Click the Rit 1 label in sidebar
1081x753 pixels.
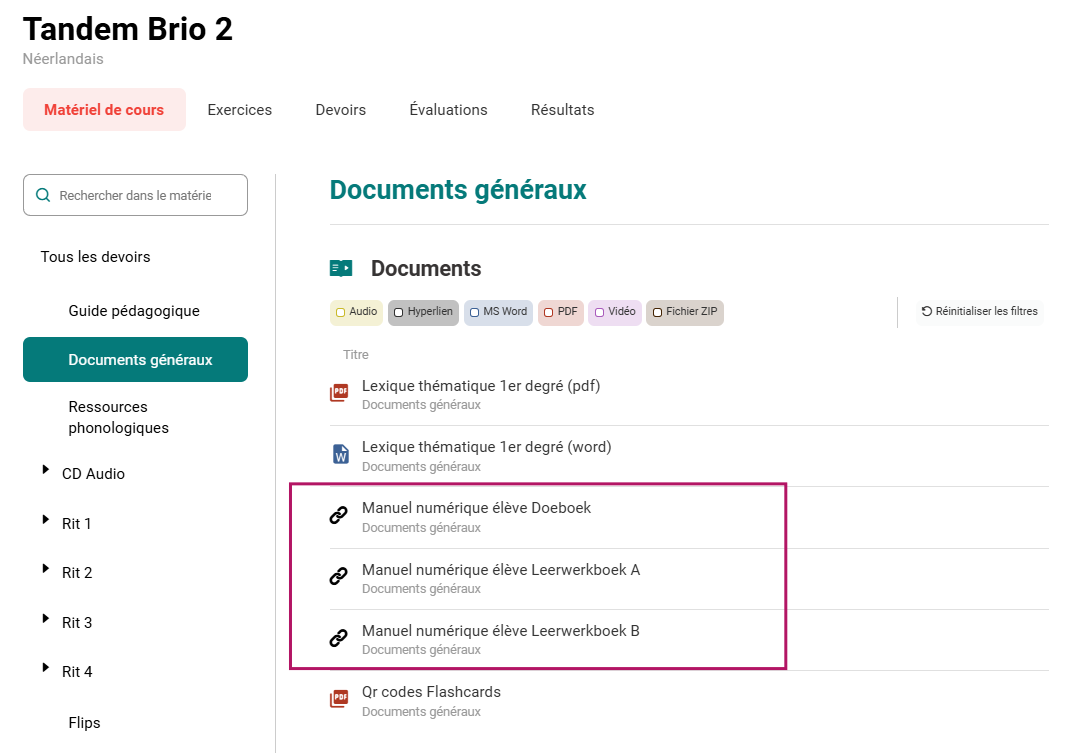(x=77, y=523)
